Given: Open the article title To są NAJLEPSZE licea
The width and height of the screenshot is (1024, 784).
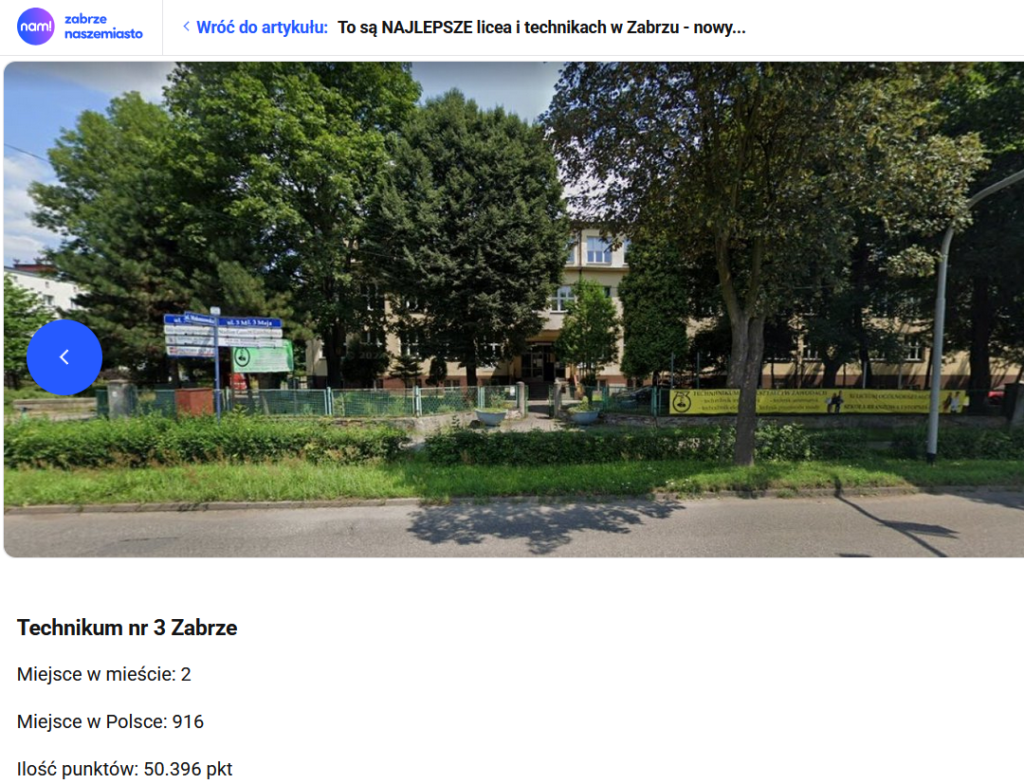Looking at the screenshot, I should click(541, 27).
